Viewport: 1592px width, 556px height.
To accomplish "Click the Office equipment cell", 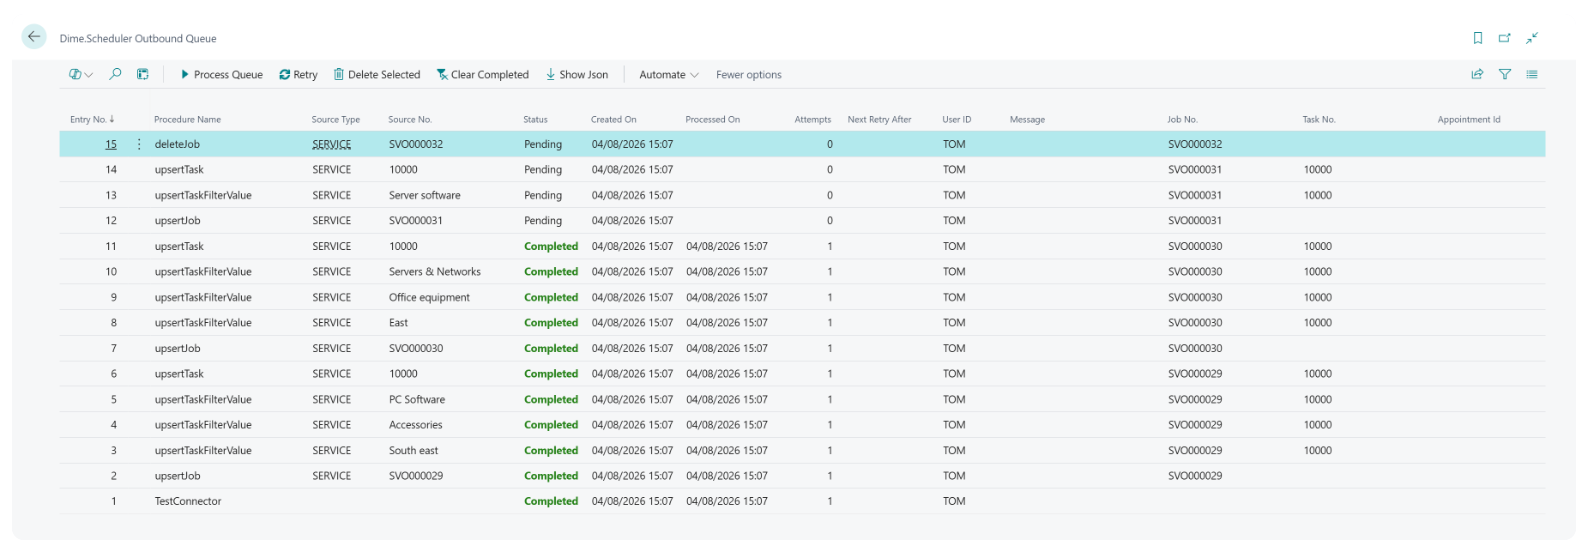I will coord(429,297).
